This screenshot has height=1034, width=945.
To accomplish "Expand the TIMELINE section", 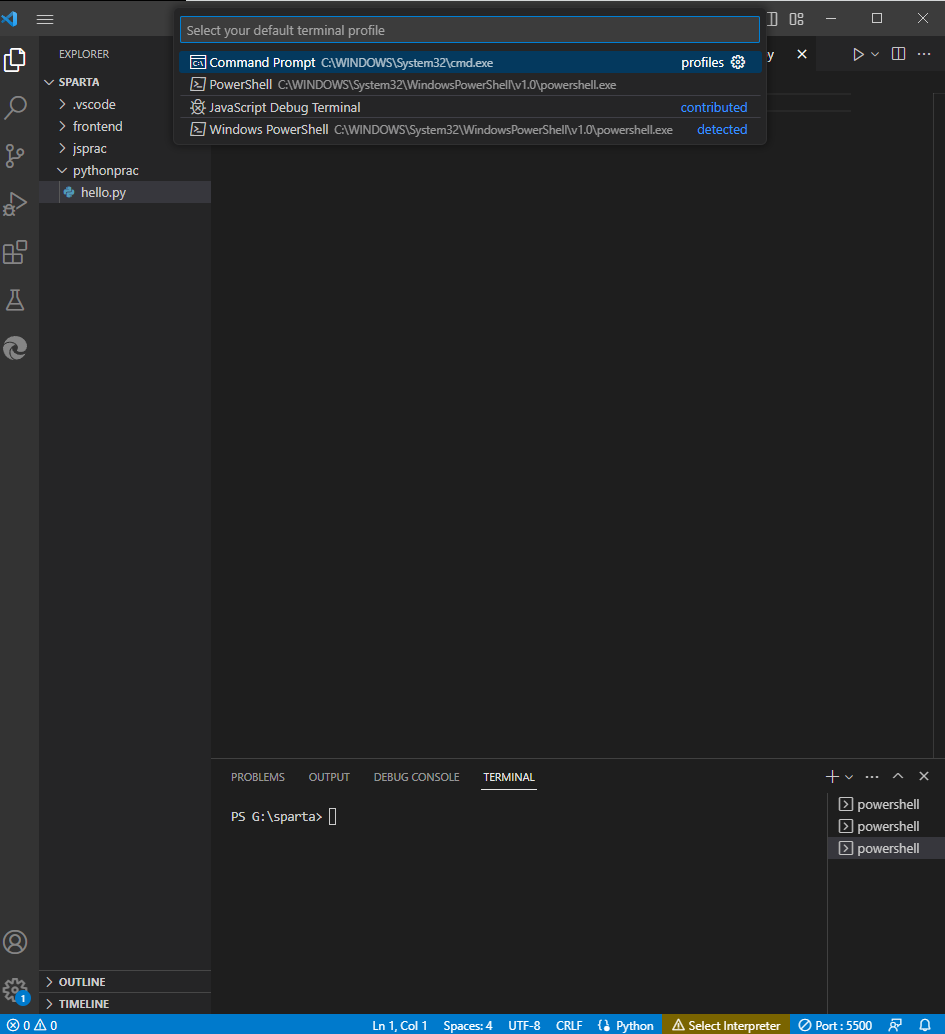I will pos(125,1003).
